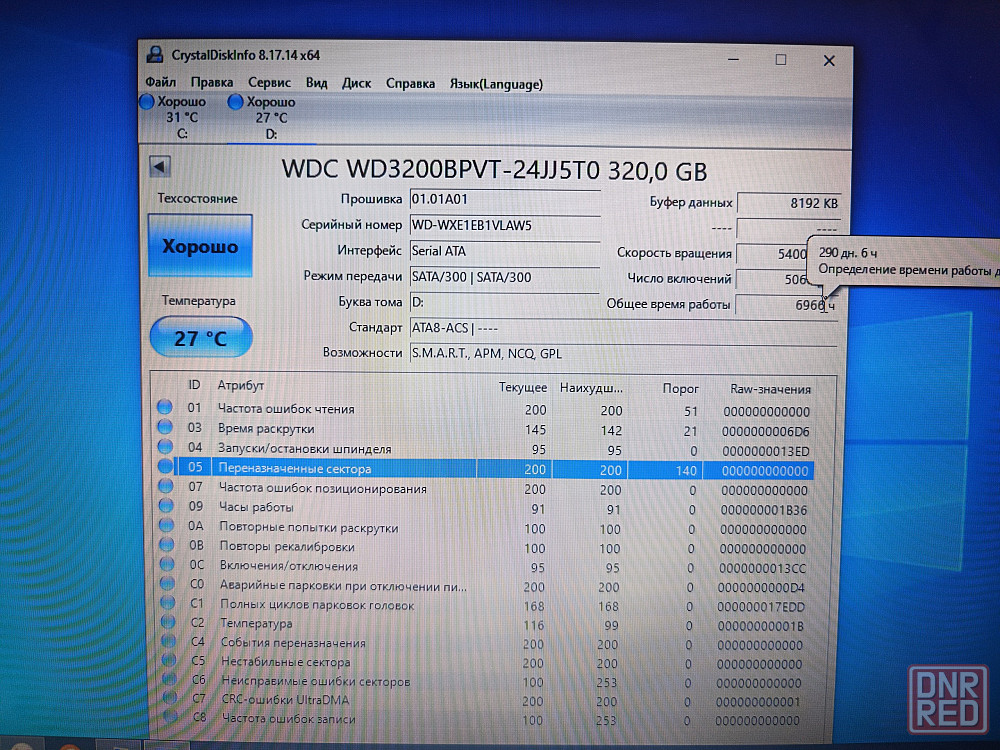Open the Сервис menu
This screenshot has height=750, width=1000.
(269, 83)
